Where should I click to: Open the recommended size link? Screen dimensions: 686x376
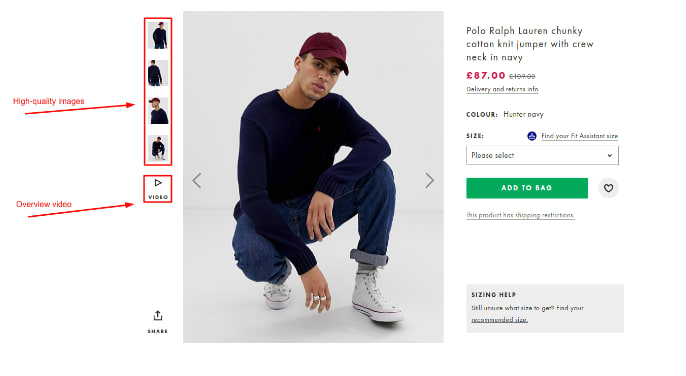point(499,320)
